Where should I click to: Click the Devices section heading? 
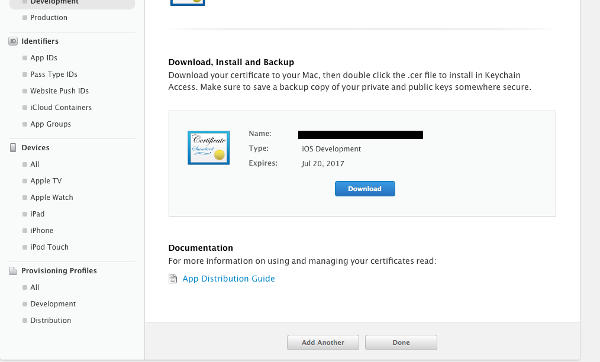click(35, 148)
